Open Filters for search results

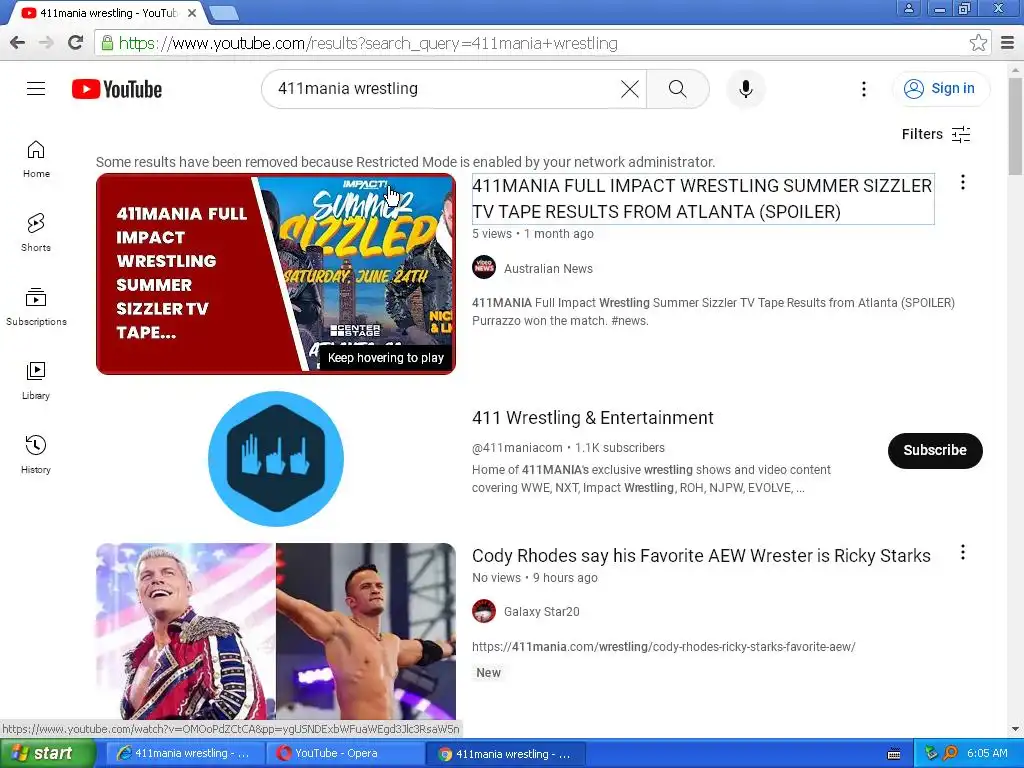tap(936, 135)
